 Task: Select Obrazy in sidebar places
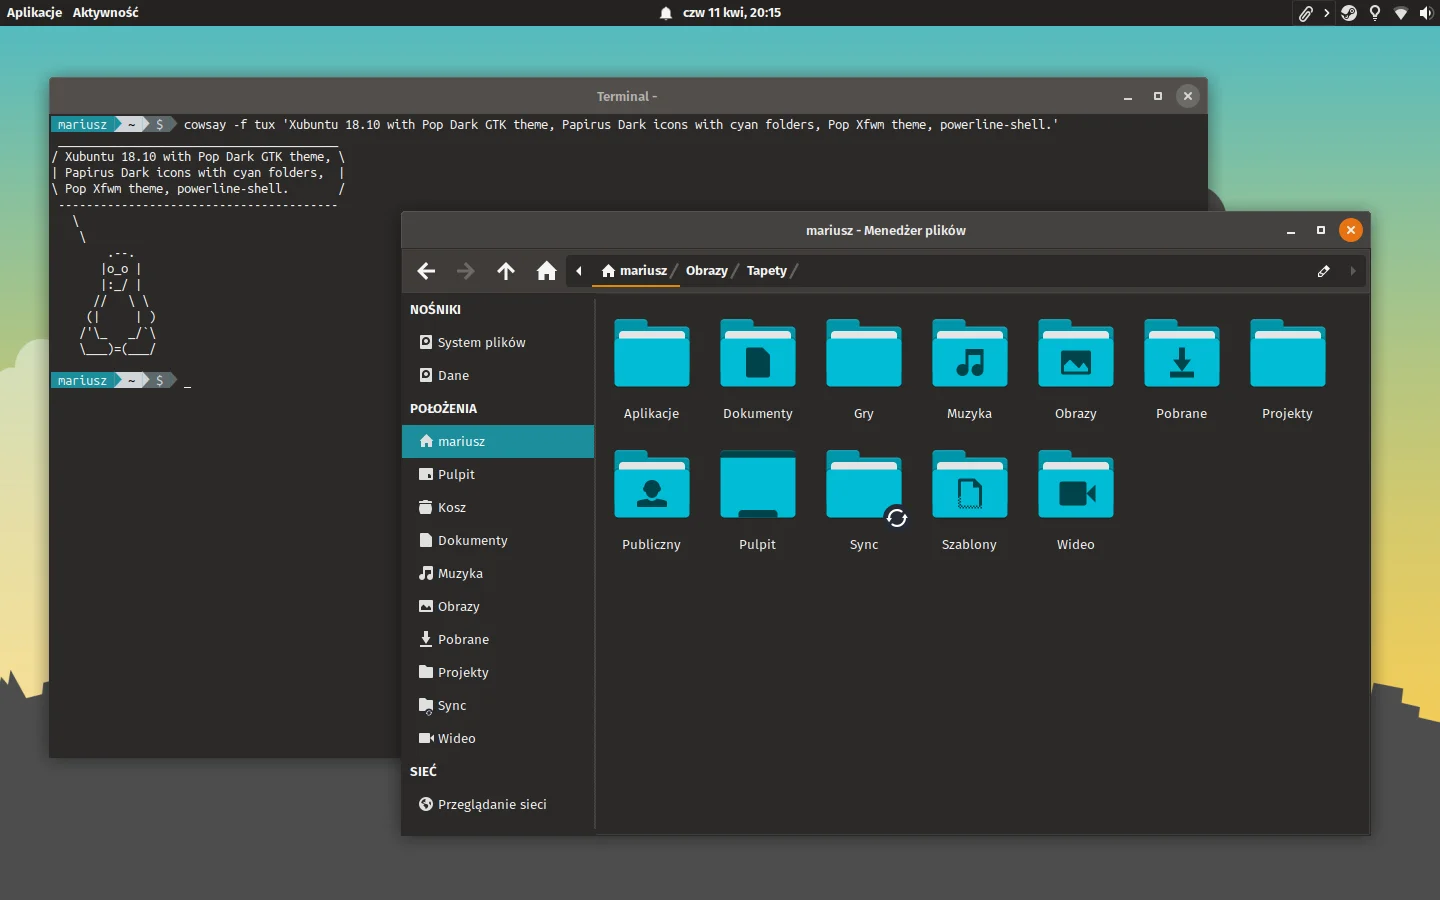(x=498, y=606)
